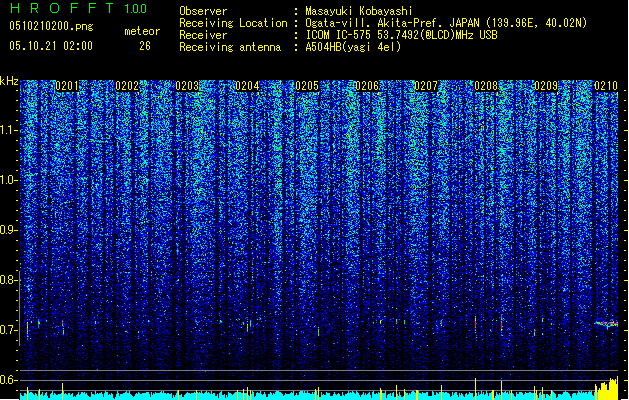Click the timestamp 05.10.21 02:00

point(51,46)
